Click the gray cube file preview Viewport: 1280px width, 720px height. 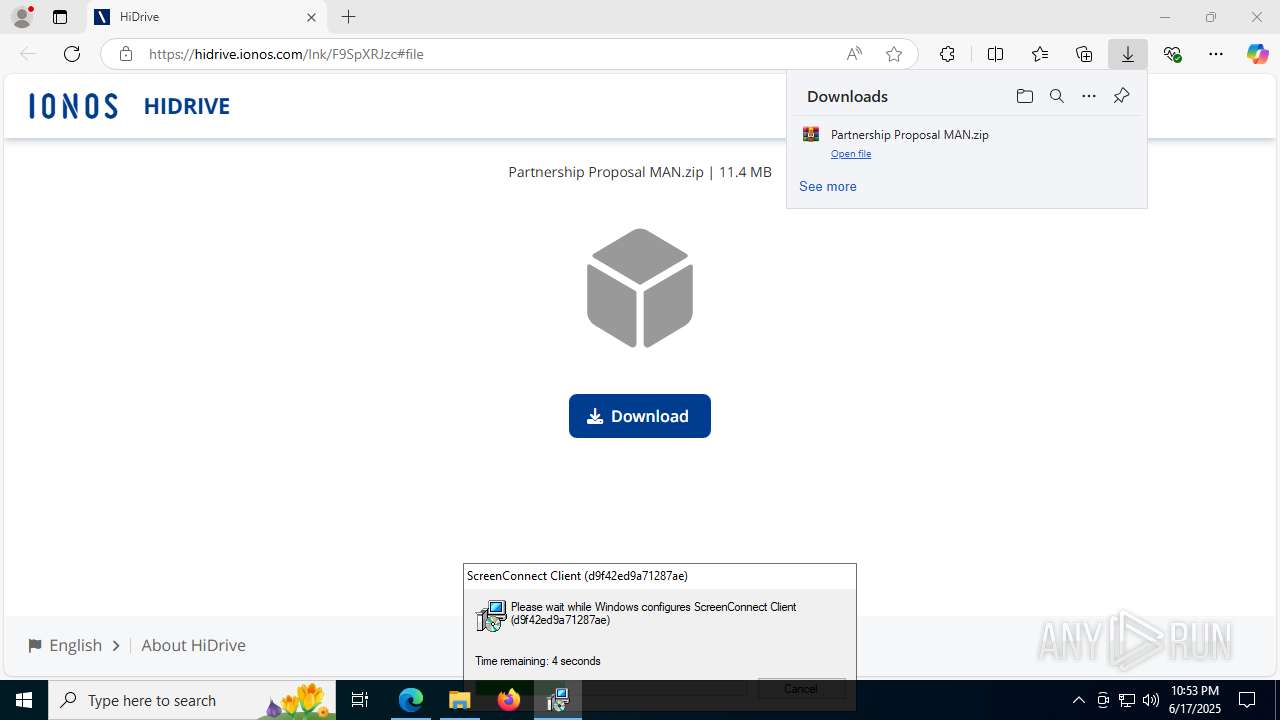click(x=640, y=288)
